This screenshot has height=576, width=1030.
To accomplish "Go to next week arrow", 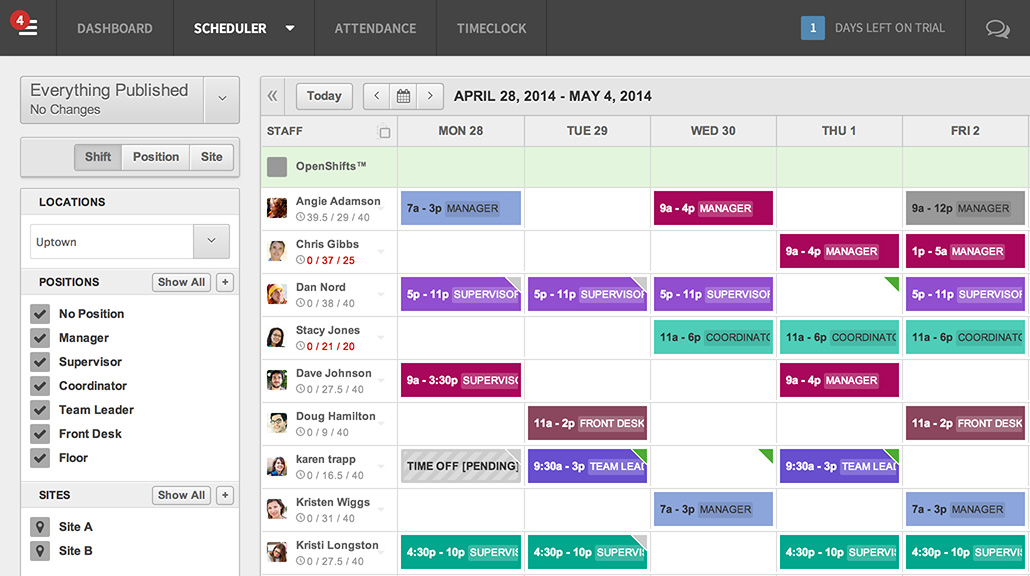I will [x=430, y=96].
